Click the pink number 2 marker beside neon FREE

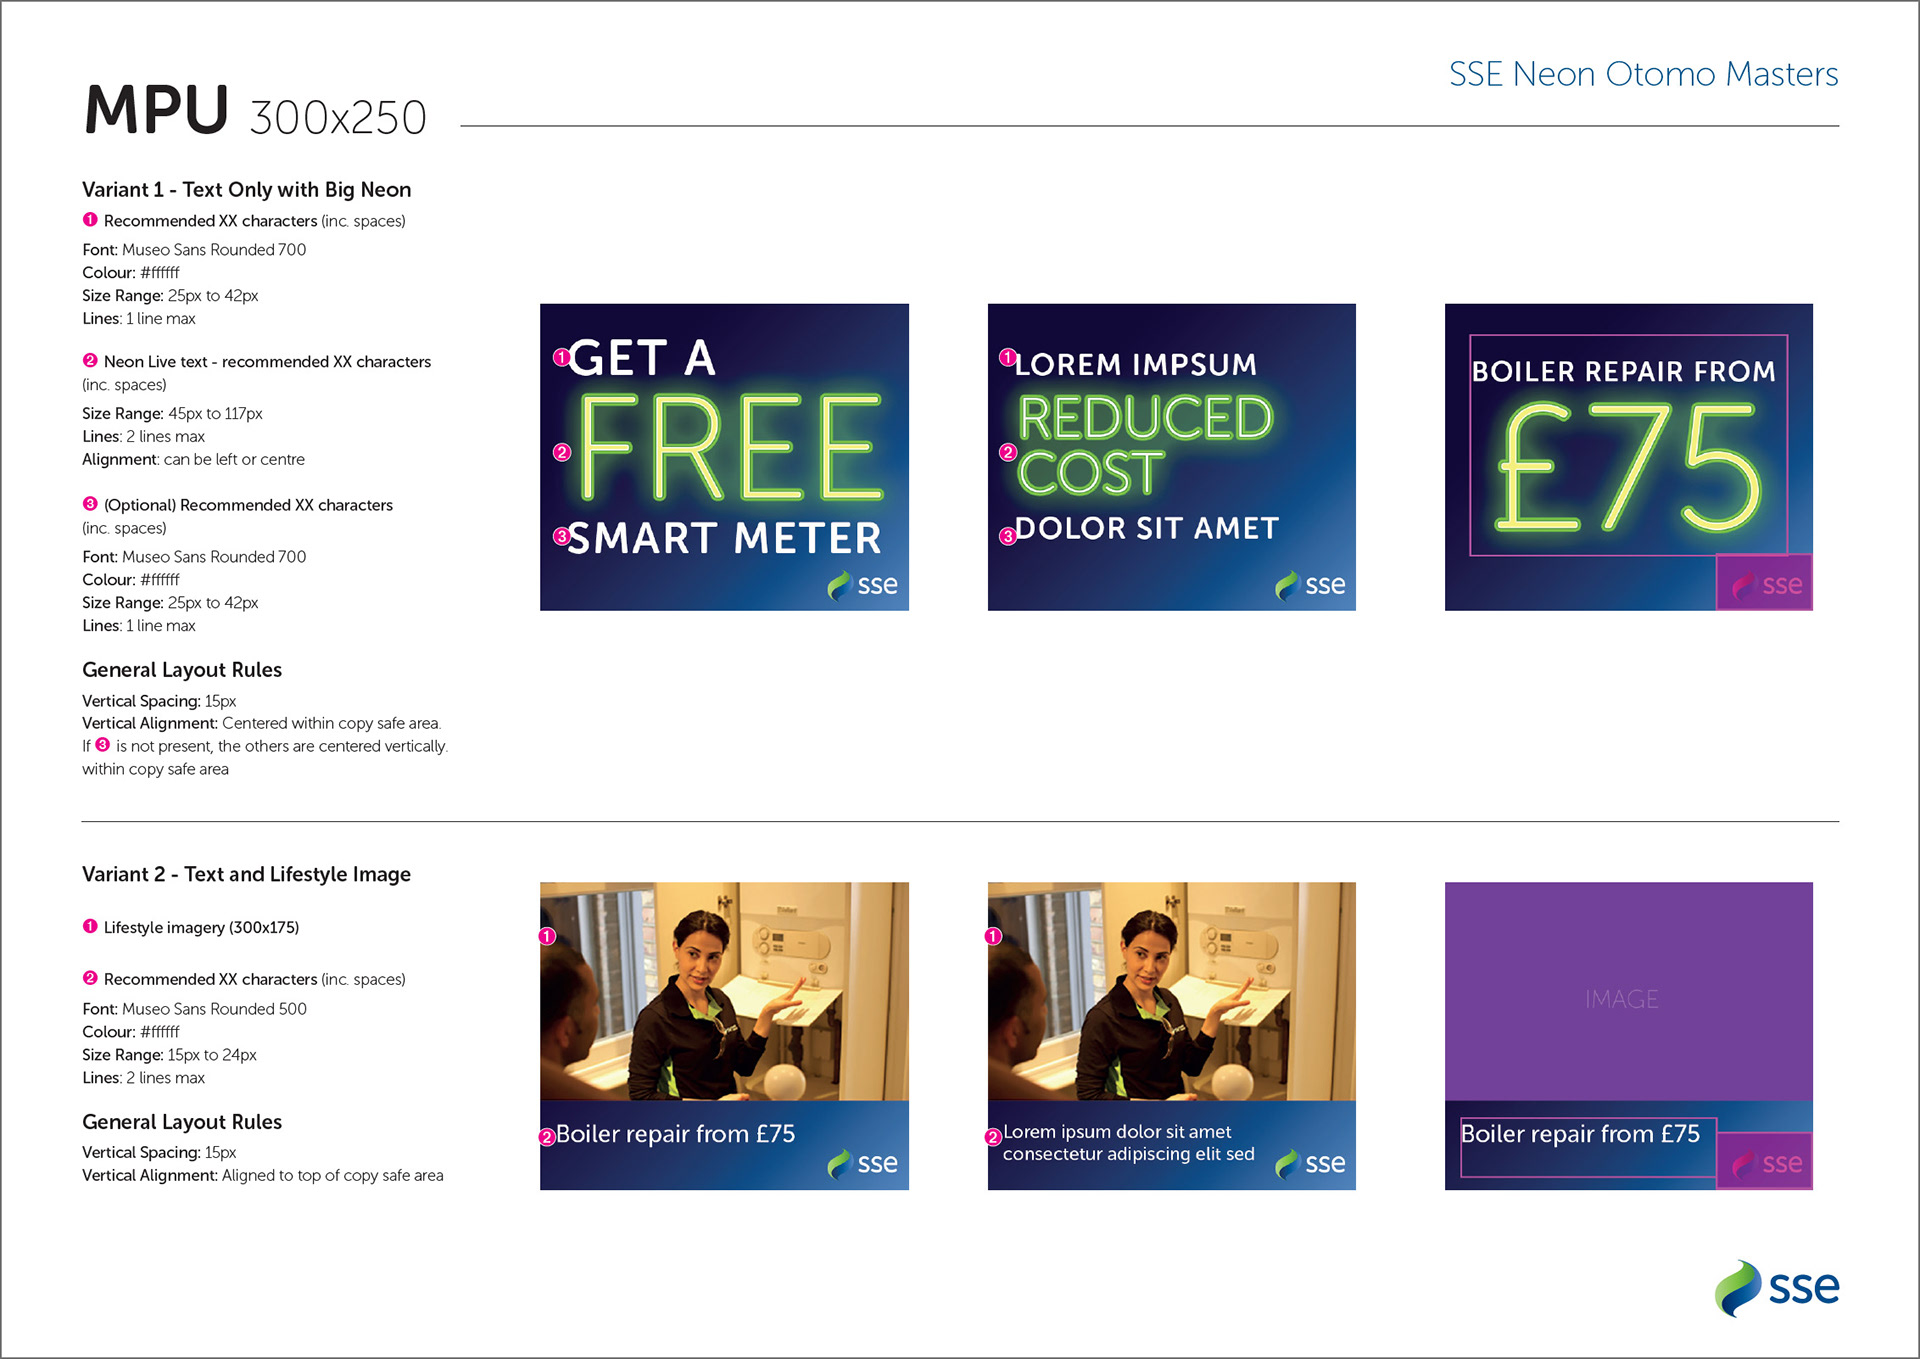point(562,453)
